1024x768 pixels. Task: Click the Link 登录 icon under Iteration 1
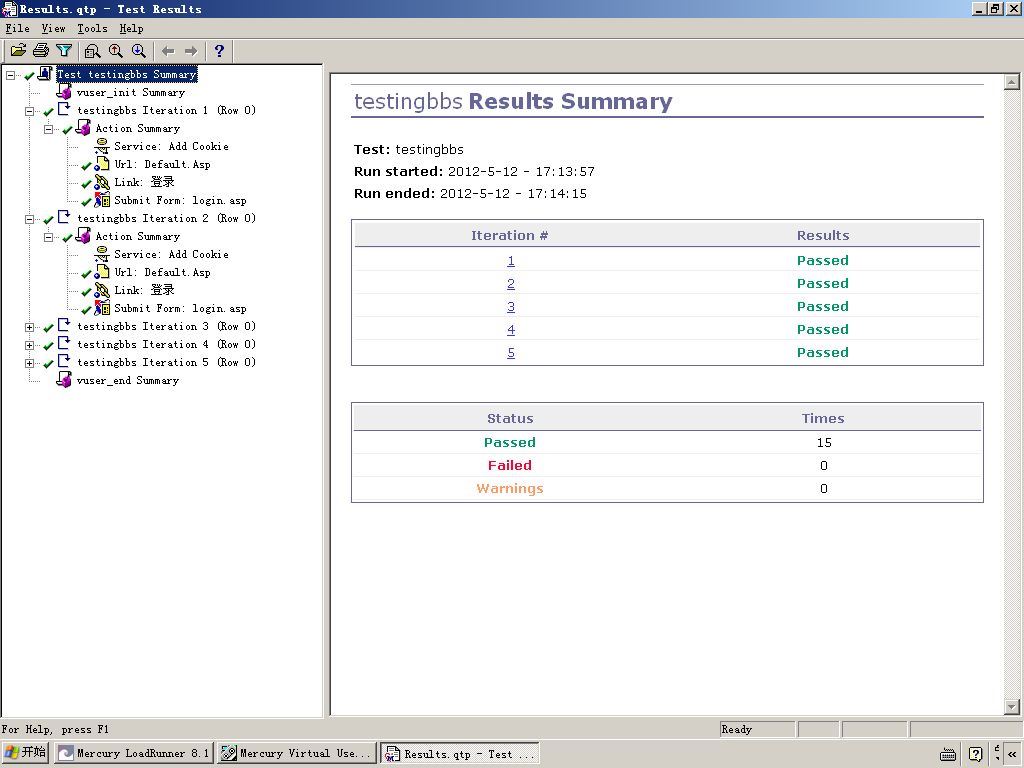[102, 182]
